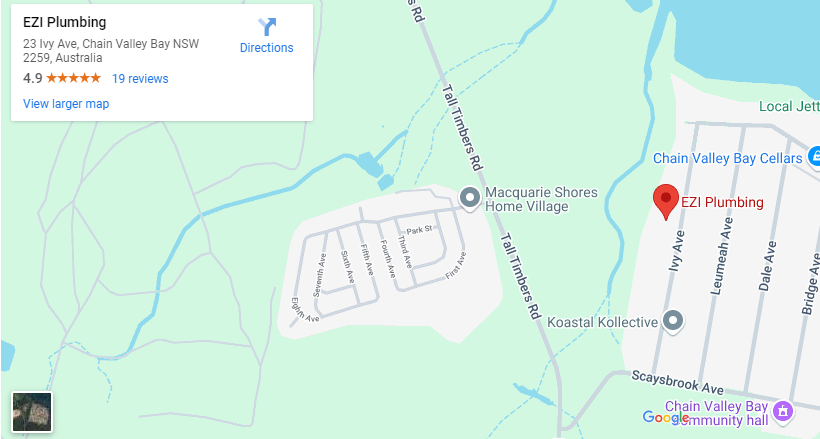Select the Koastal Kollective marker icon
Viewport: 820px width, 439px height.
pyautogui.click(x=673, y=320)
